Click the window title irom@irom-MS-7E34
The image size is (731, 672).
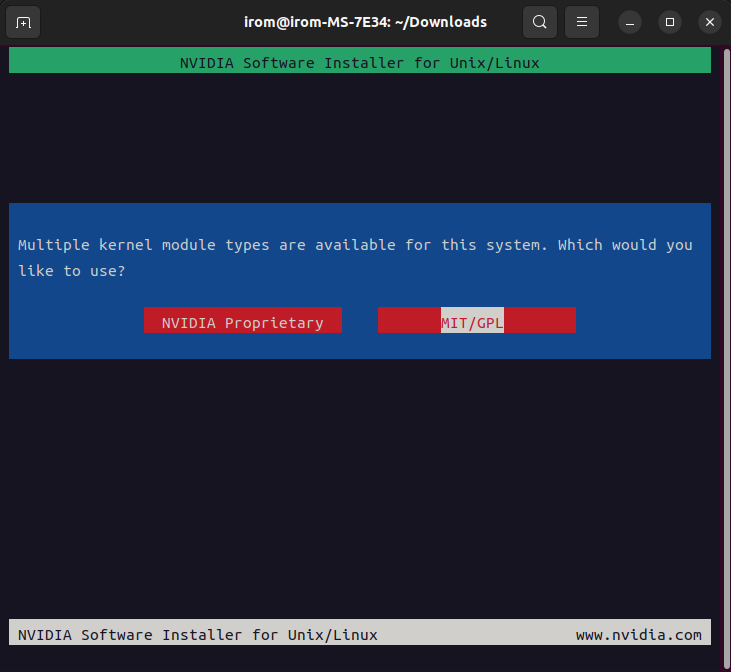pos(365,22)
